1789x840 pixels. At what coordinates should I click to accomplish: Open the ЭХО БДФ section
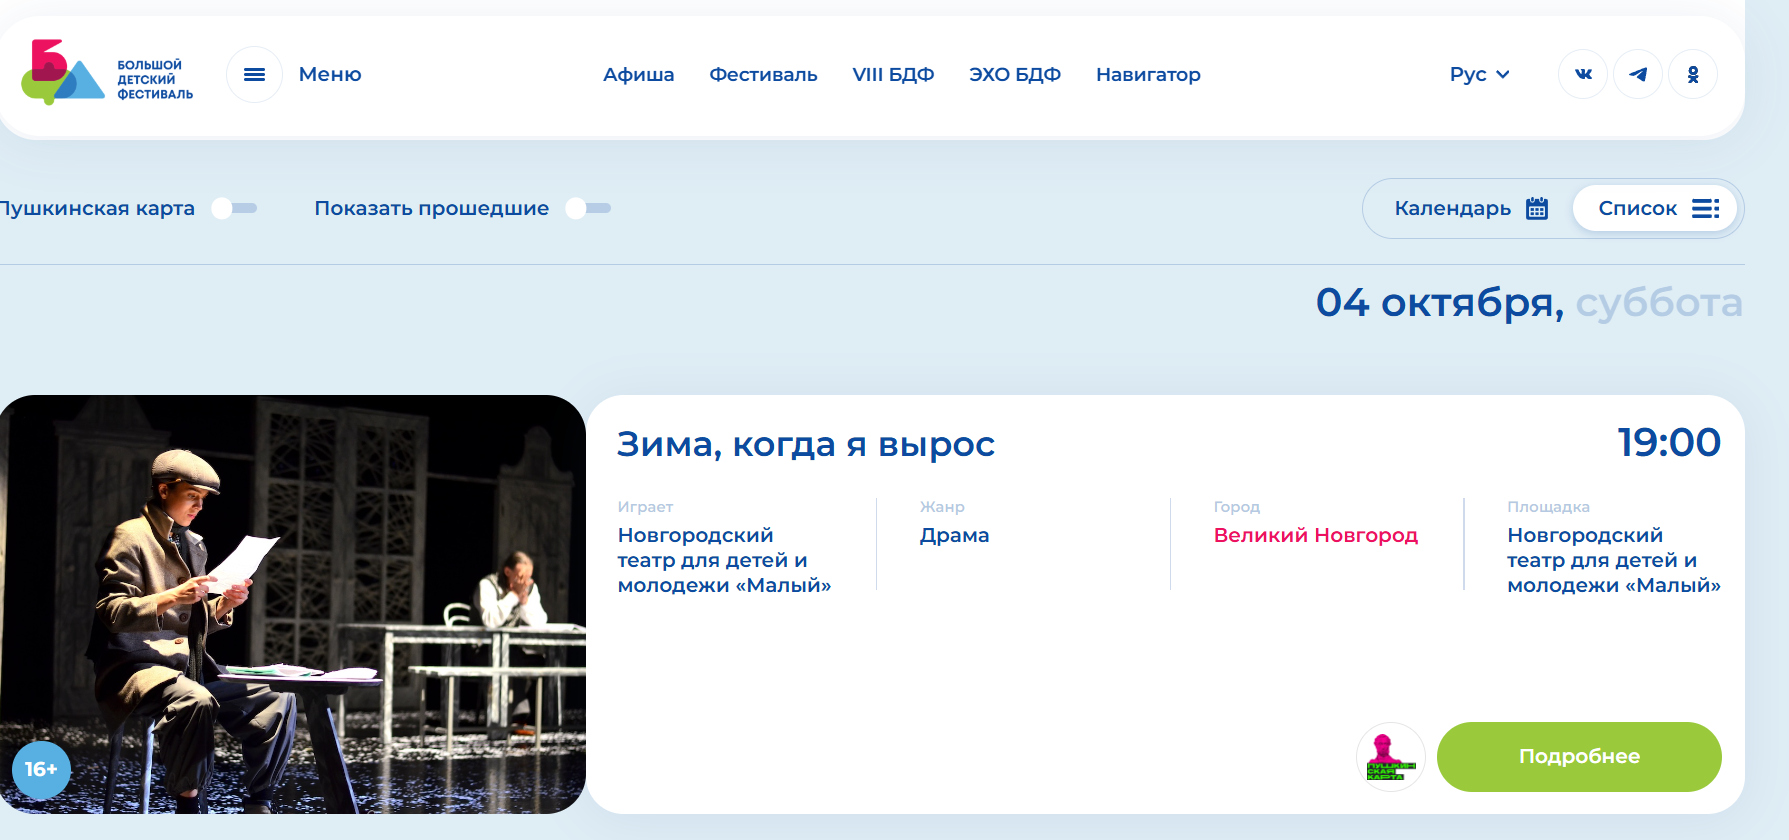pos(1014,75)
